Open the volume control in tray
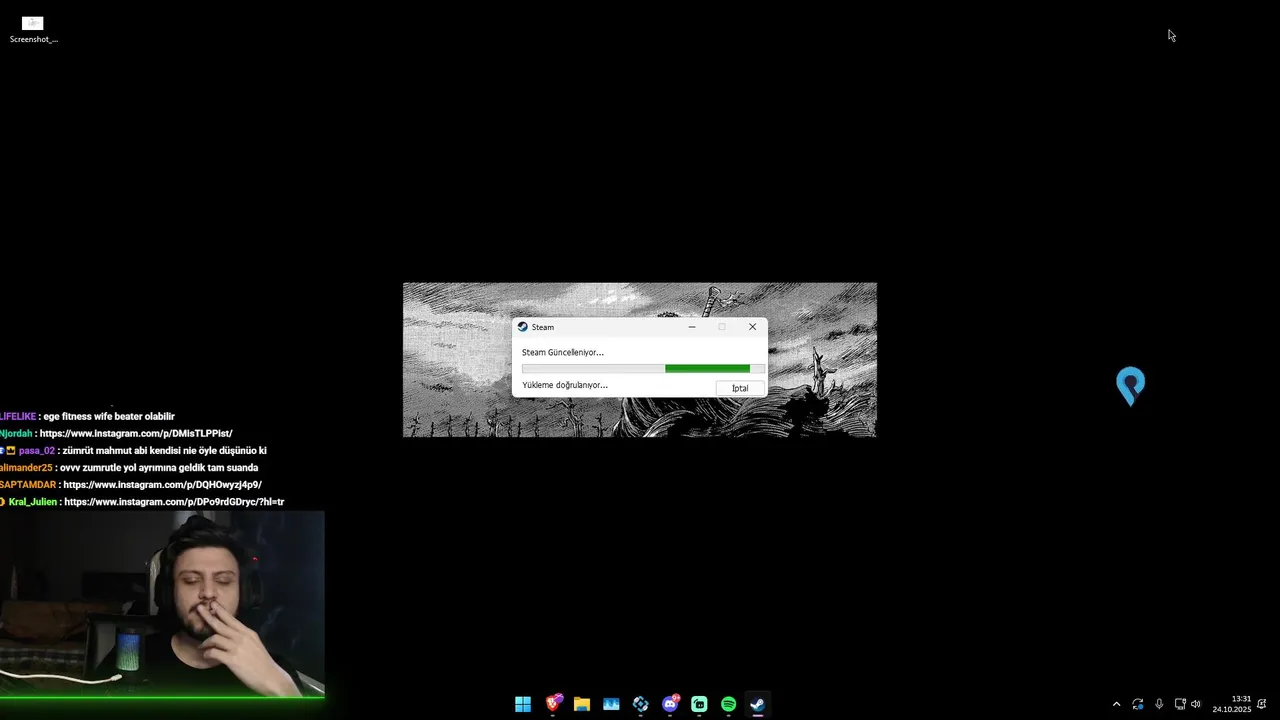 pos(1195,704)
